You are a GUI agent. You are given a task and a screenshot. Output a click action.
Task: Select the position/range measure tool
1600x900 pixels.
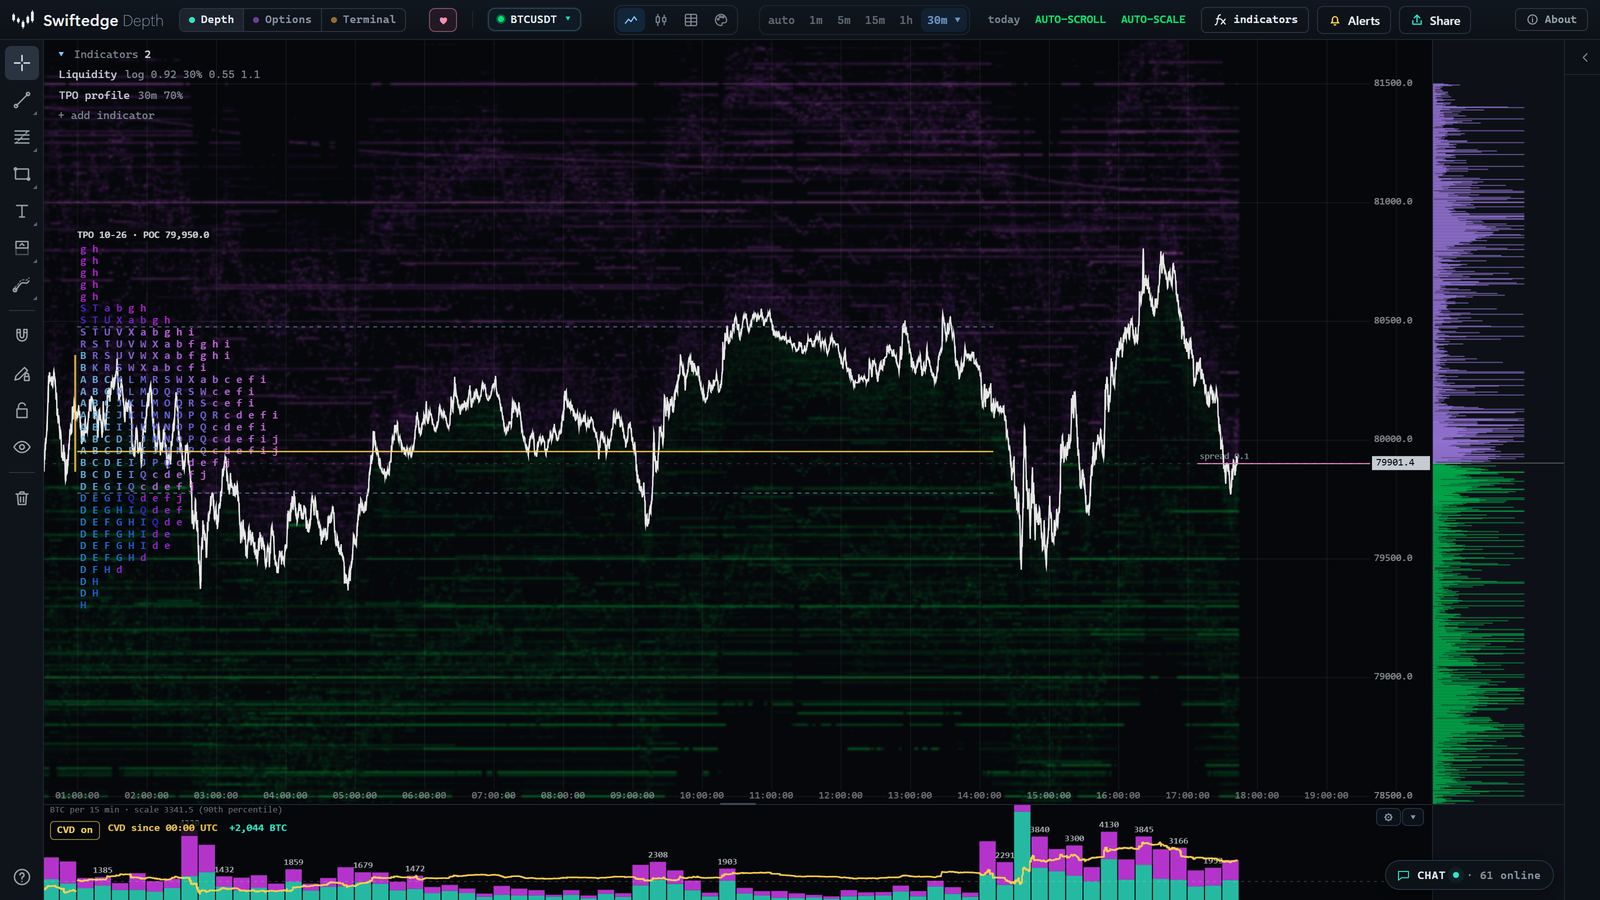click(22, 248)
